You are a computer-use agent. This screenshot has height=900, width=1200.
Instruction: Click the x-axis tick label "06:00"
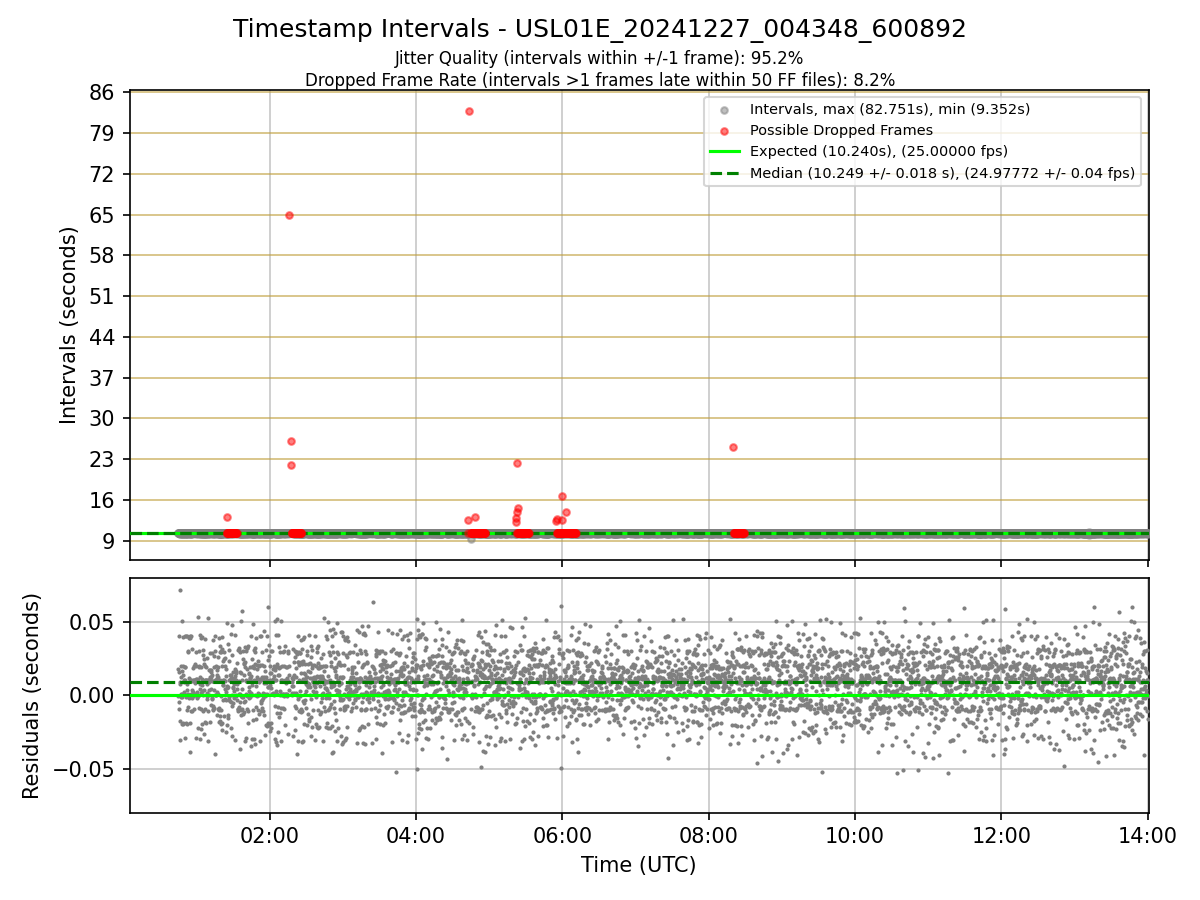pyautogui.click(x=562, y=834)
